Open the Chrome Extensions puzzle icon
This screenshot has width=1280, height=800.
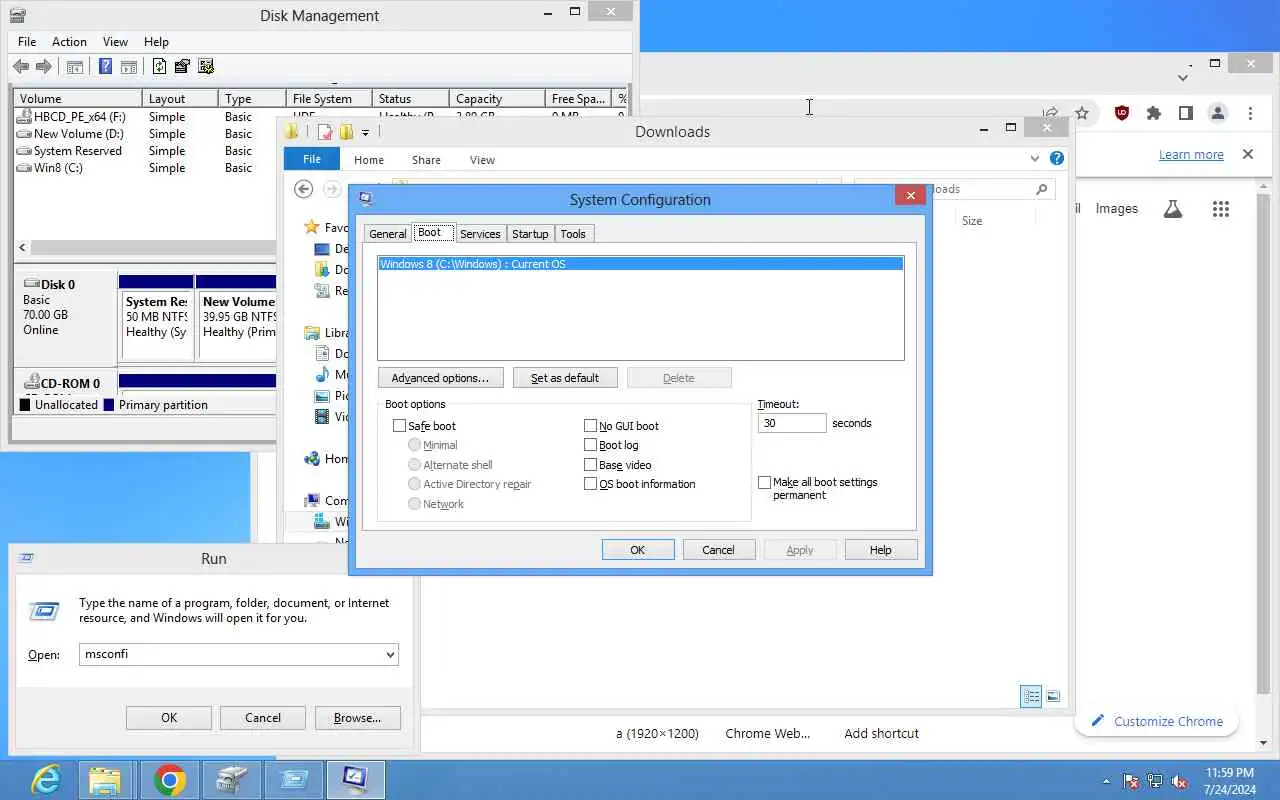(x=1154, y=113)
